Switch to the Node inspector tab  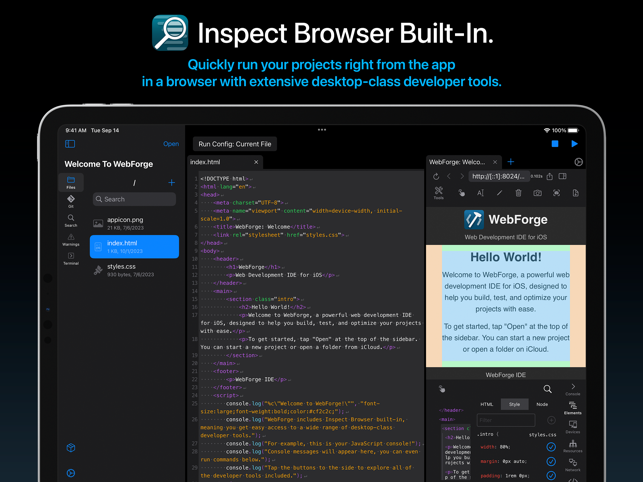point(542,404)
